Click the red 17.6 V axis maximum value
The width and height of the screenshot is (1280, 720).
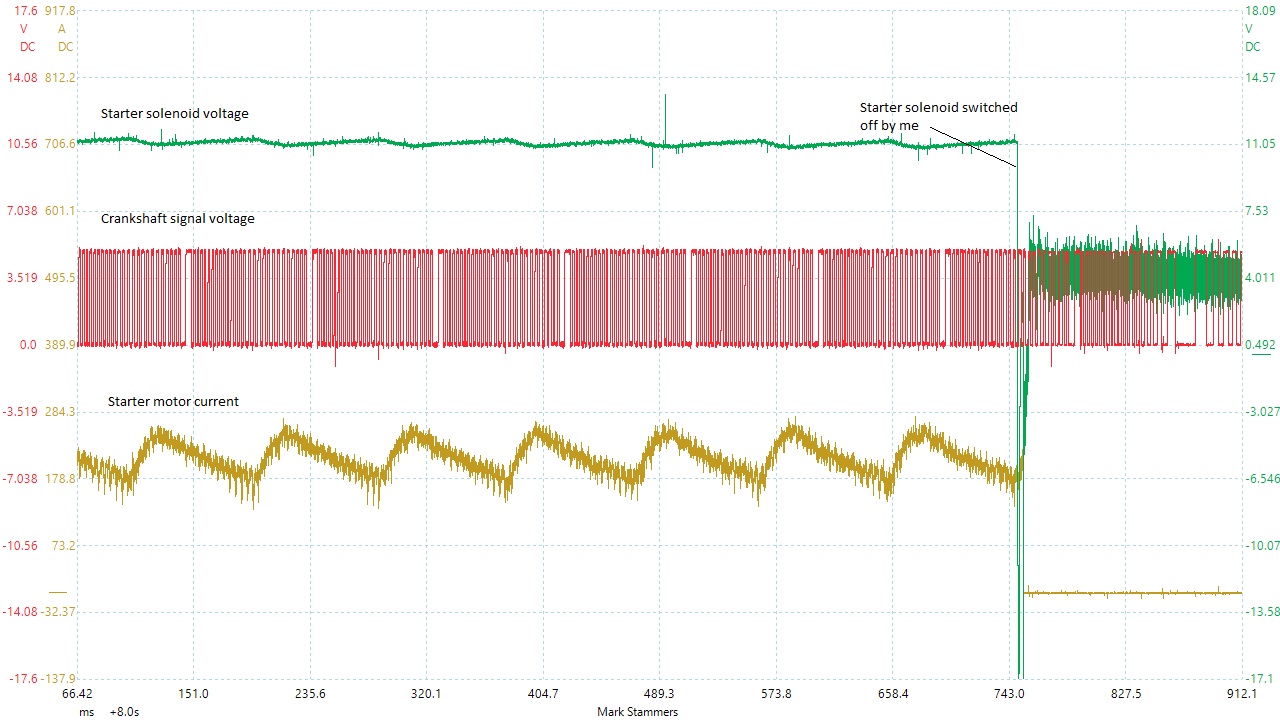25,11
